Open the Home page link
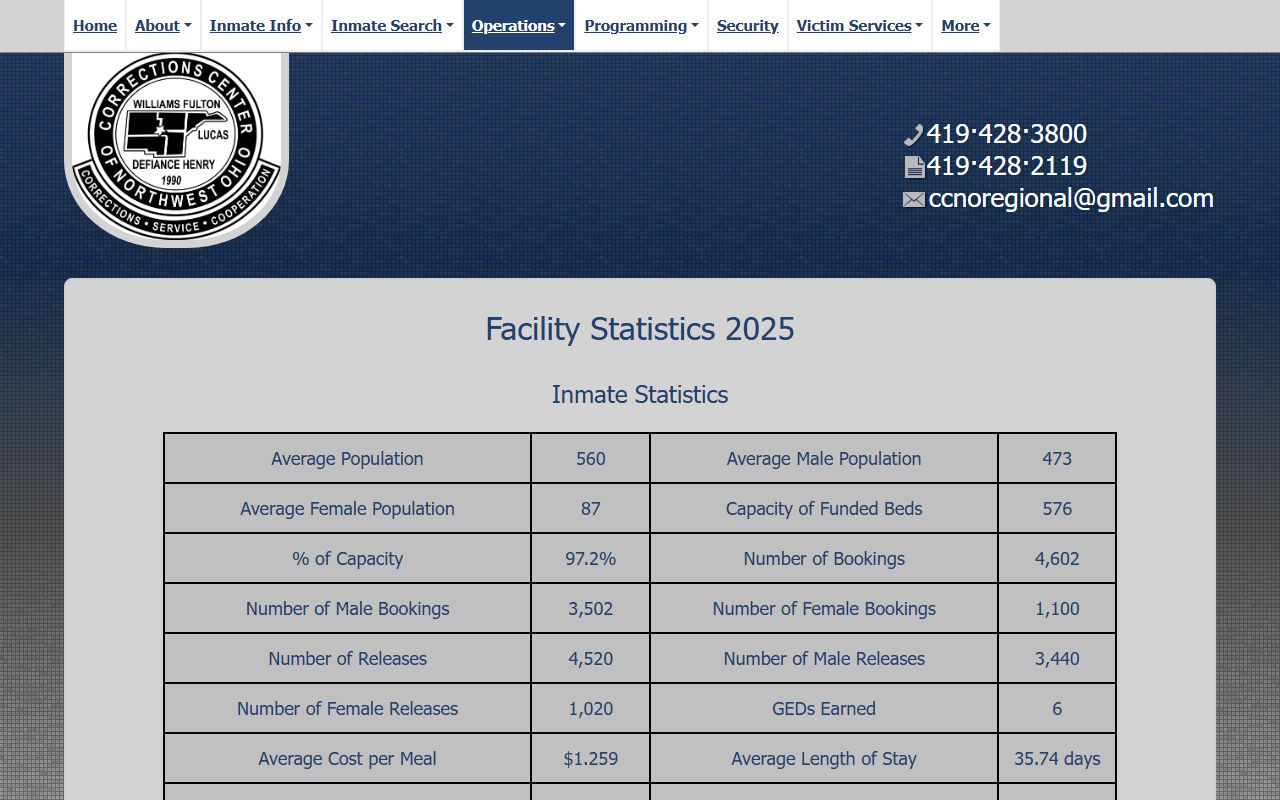Image resolution: width=1280 pixels, height=800 pixels. (95, 25)
